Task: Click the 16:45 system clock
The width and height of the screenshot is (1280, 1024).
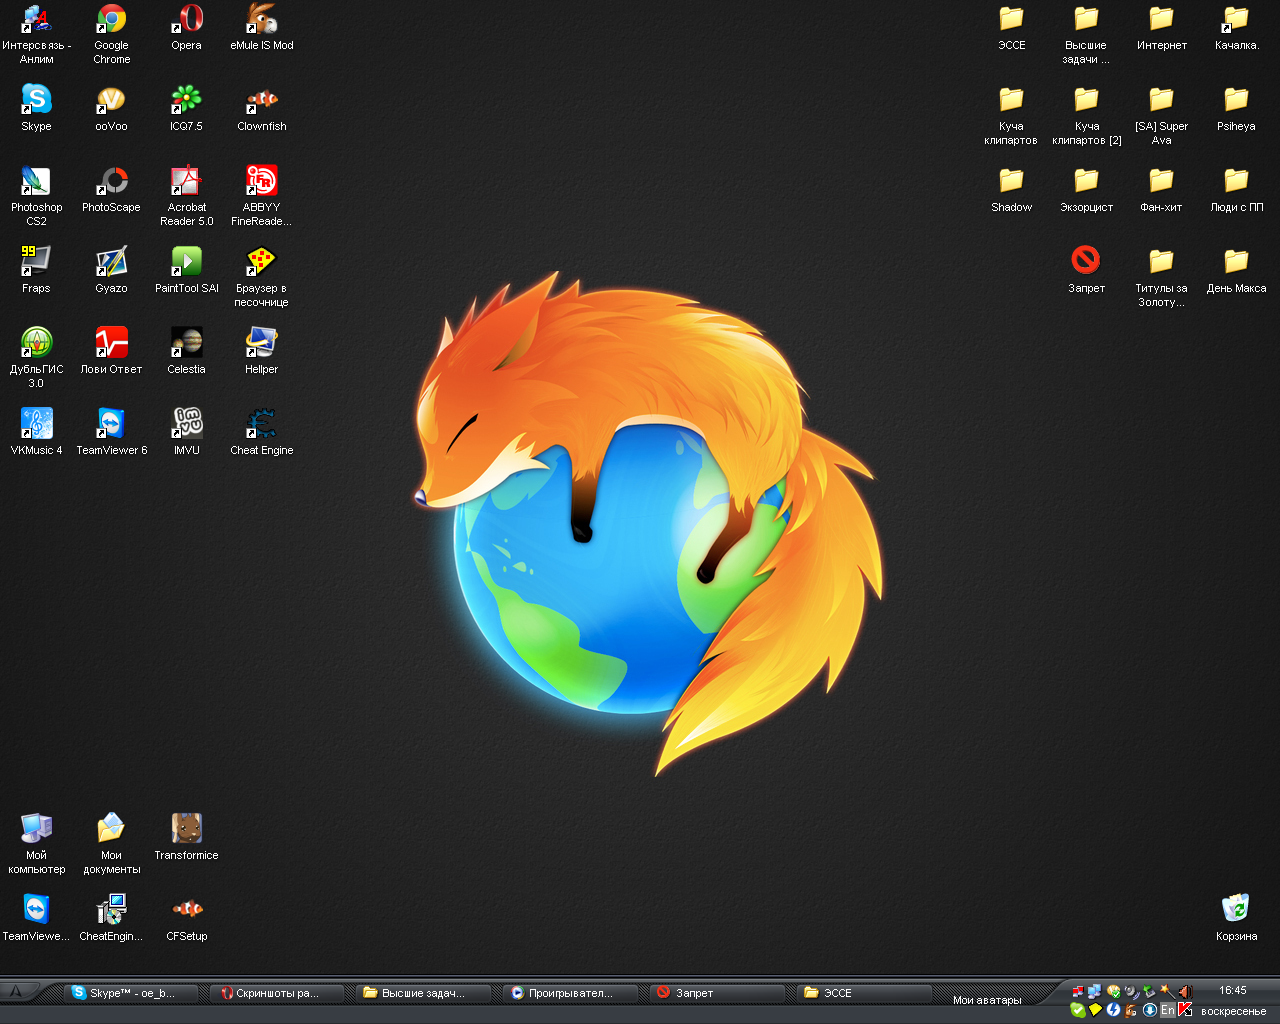Action: [1232, 990]
